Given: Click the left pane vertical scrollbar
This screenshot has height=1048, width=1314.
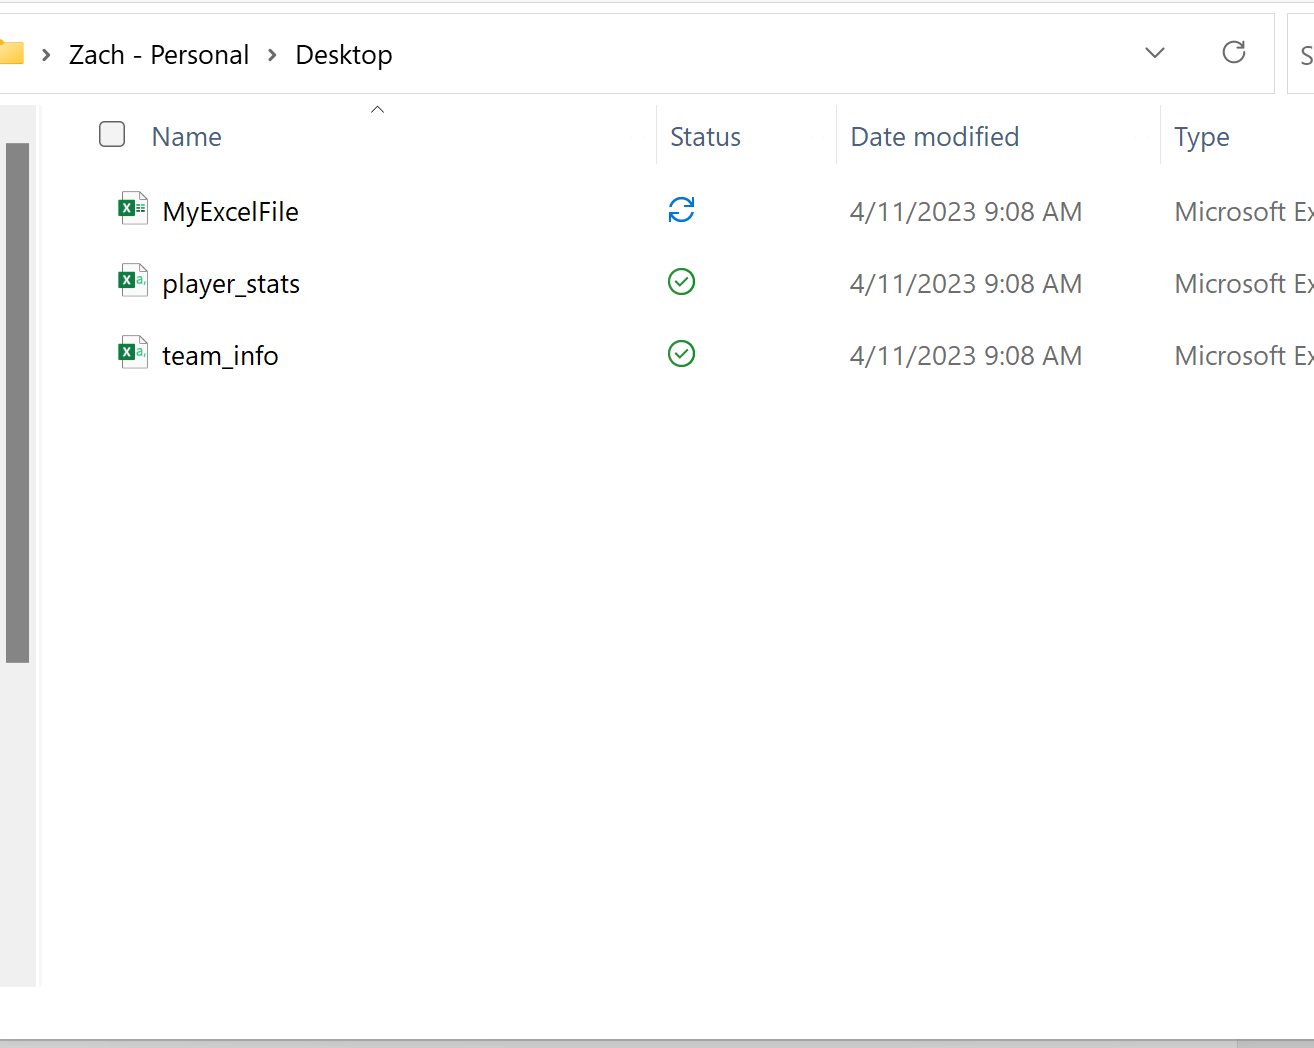Looking at the screenshot, I should [17, 402].
